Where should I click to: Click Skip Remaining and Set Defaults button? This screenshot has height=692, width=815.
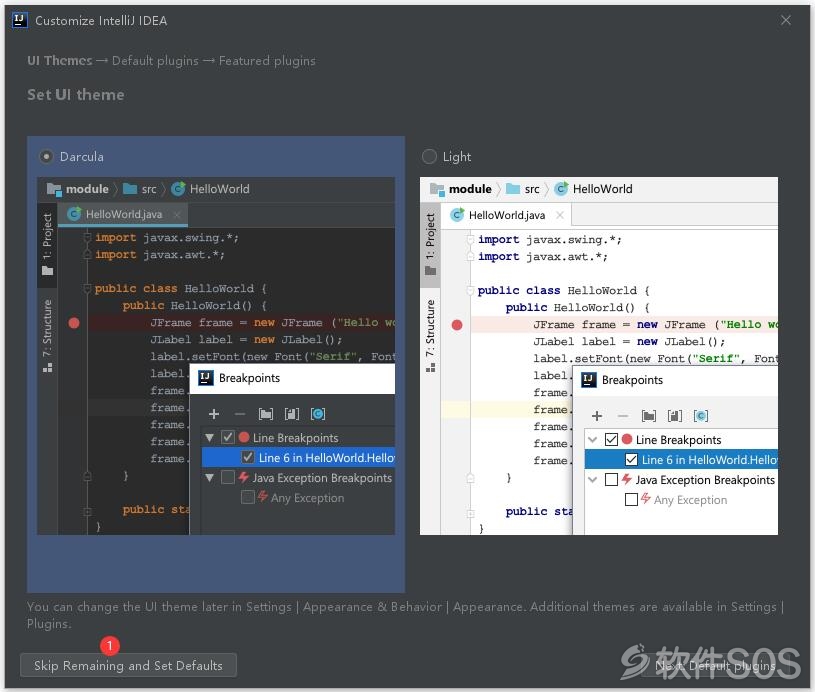[128, 665]
